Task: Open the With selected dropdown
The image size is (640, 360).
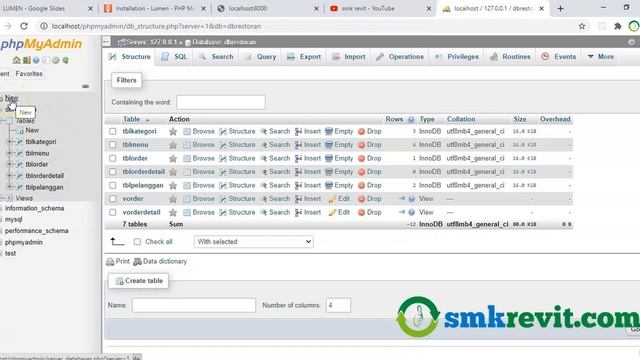Action: point(253,242)
